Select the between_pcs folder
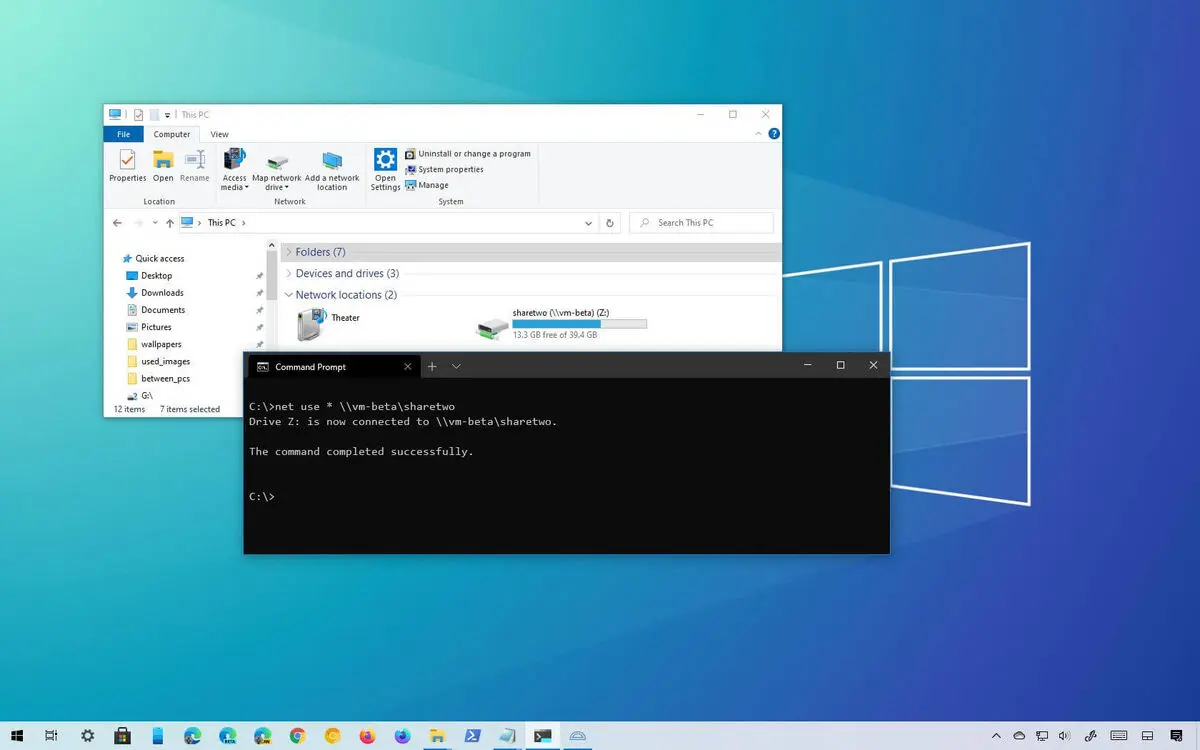The image size is (1200, 750). pyautogui.click(x=157, y=379)
